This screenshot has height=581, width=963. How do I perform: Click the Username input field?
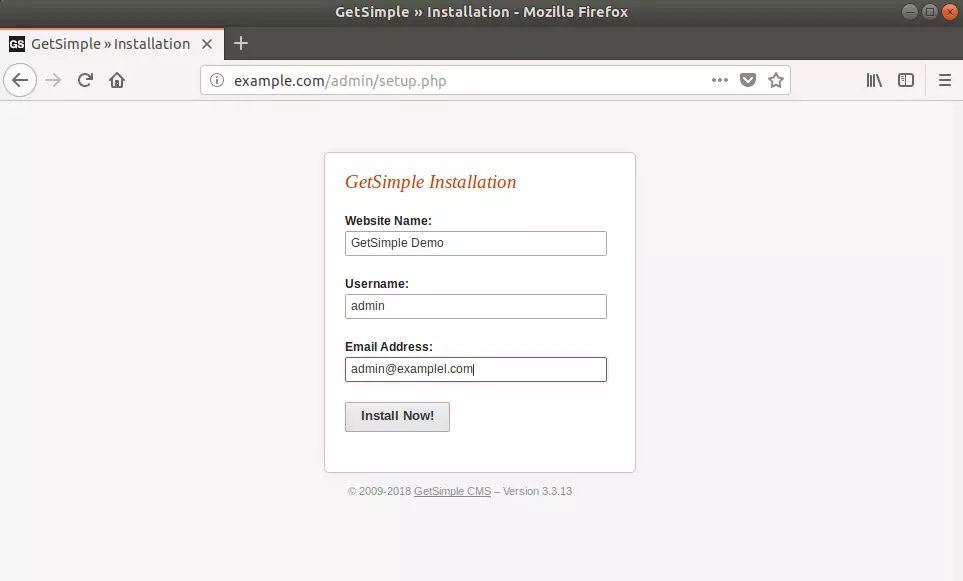pos(475,306)
